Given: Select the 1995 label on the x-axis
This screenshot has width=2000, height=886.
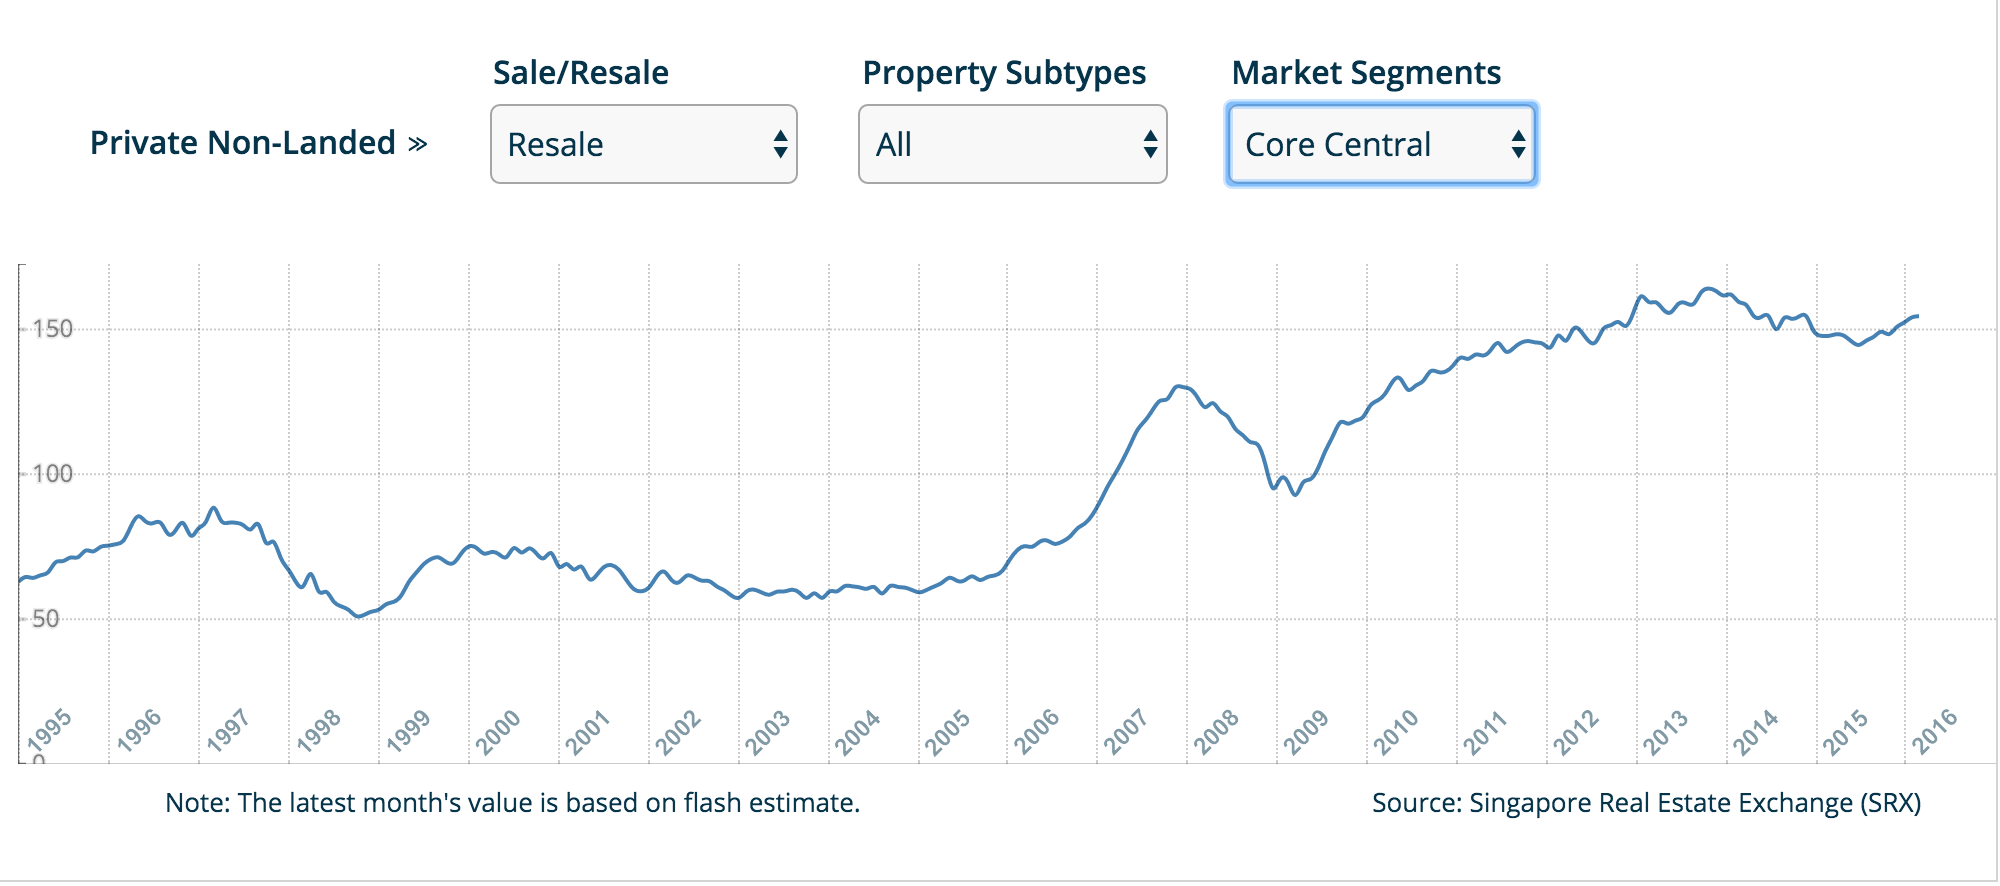Looking at the screenshot, I should point(49,731).
